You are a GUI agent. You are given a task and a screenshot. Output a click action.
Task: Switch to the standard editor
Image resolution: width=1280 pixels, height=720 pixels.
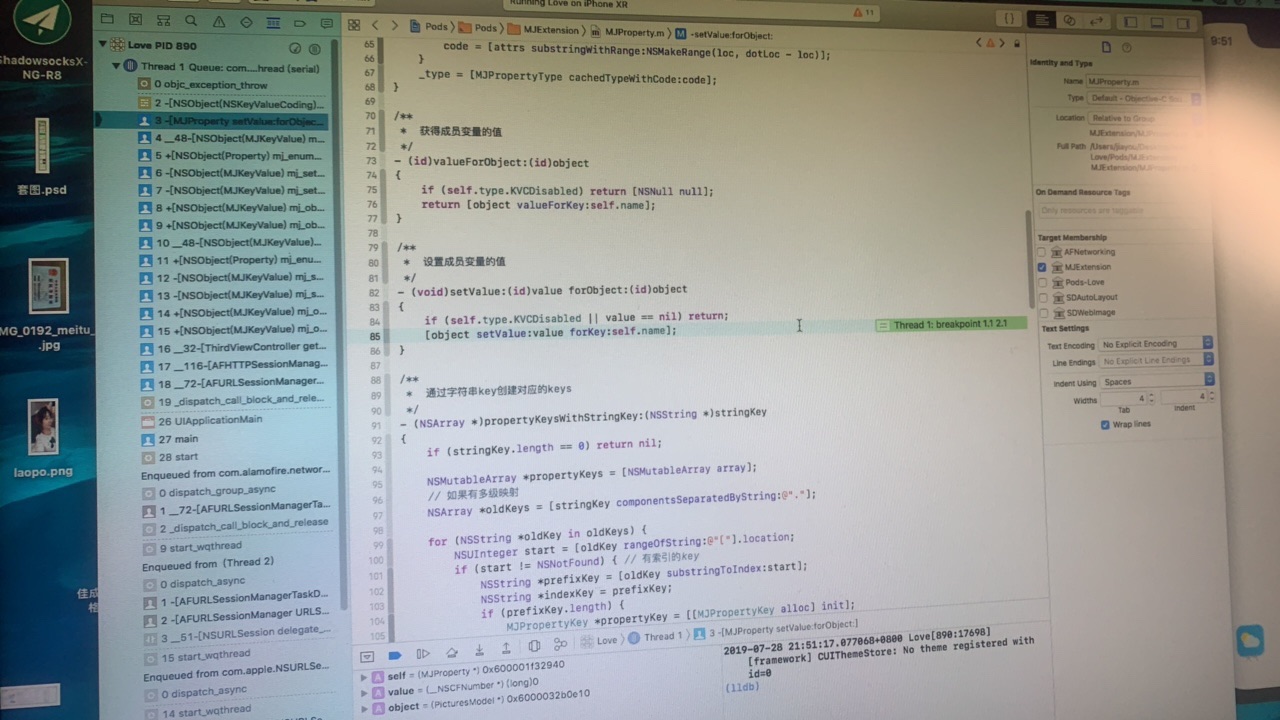click(1043, 19)
